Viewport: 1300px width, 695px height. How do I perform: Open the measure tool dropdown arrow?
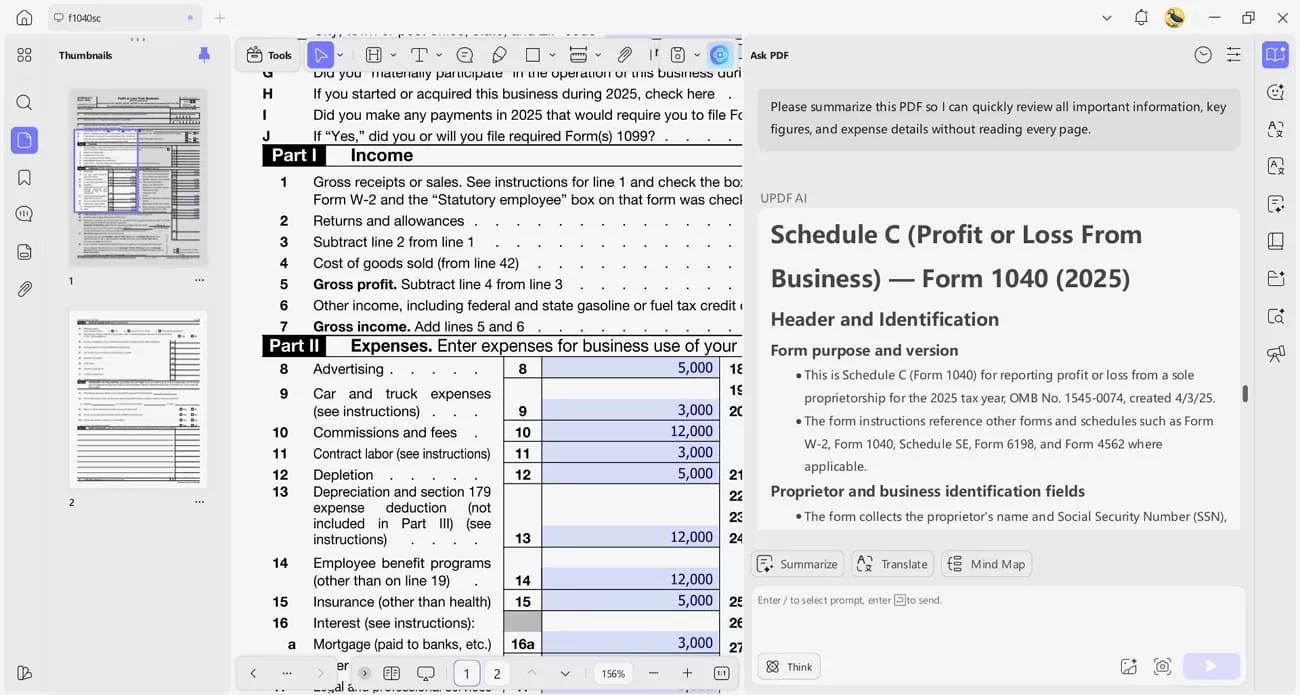[598, 55]
